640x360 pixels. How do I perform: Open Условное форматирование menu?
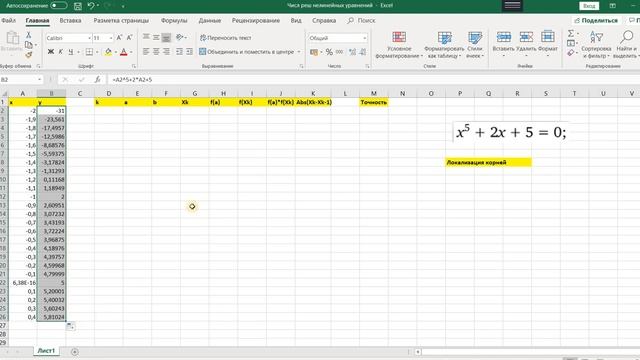399,44
